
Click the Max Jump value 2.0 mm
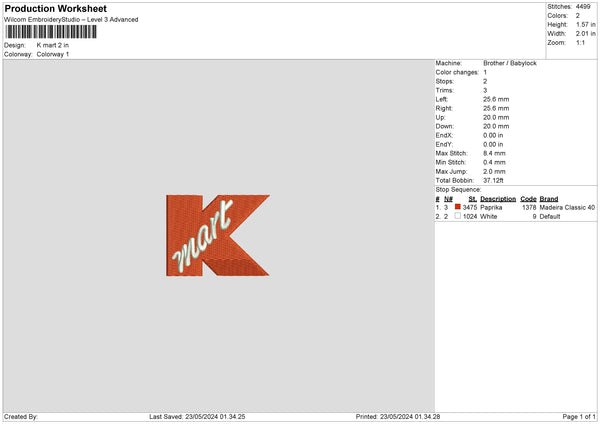click(x=494, y=171)
